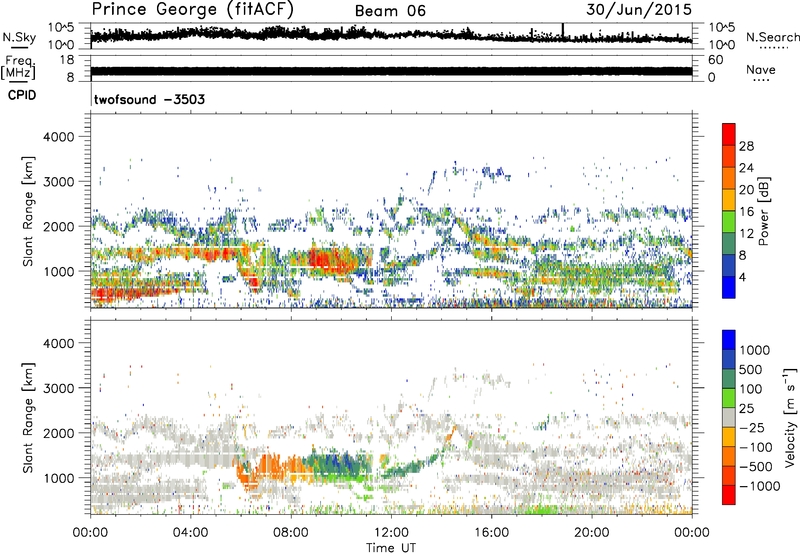Click the '12:00' time tick label
The image size is (800, 554).
[x=391, y=533]
